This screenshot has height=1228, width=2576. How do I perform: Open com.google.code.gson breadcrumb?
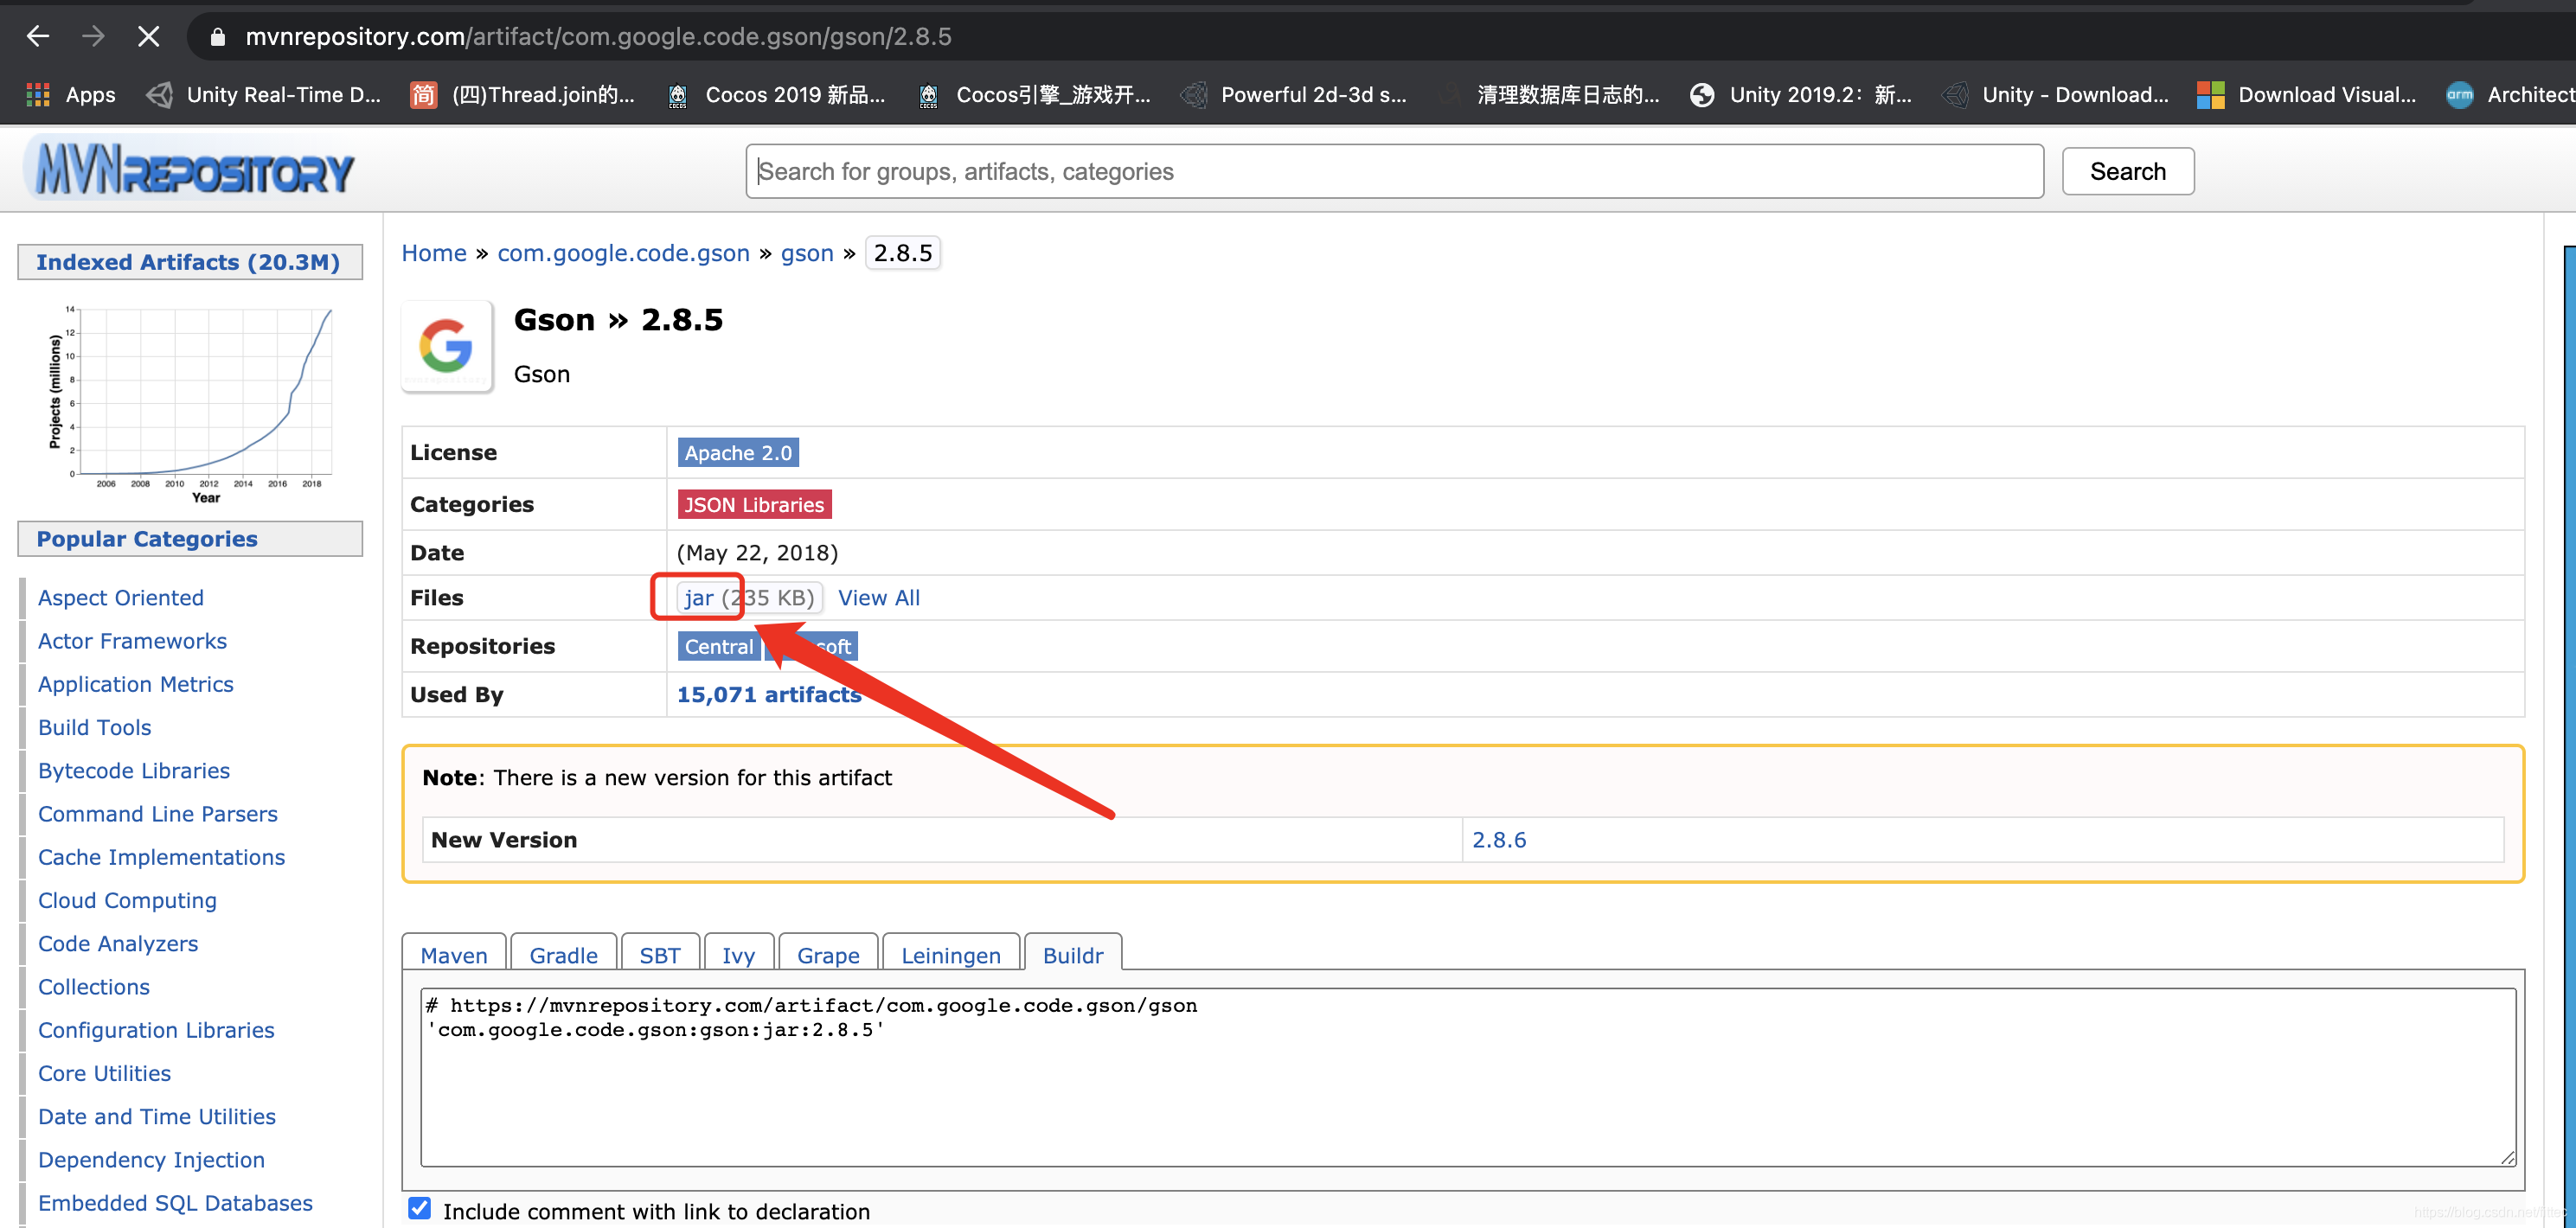[623, 253]
